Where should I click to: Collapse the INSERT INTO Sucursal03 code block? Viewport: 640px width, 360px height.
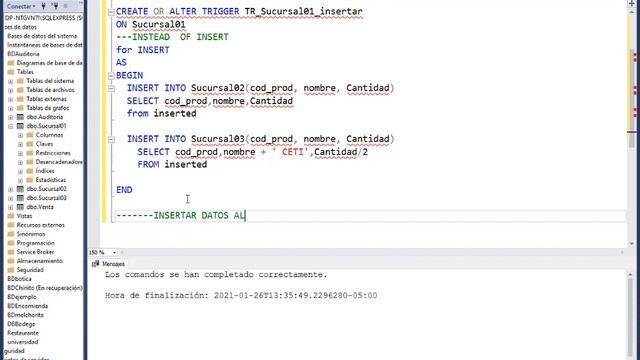111,139
